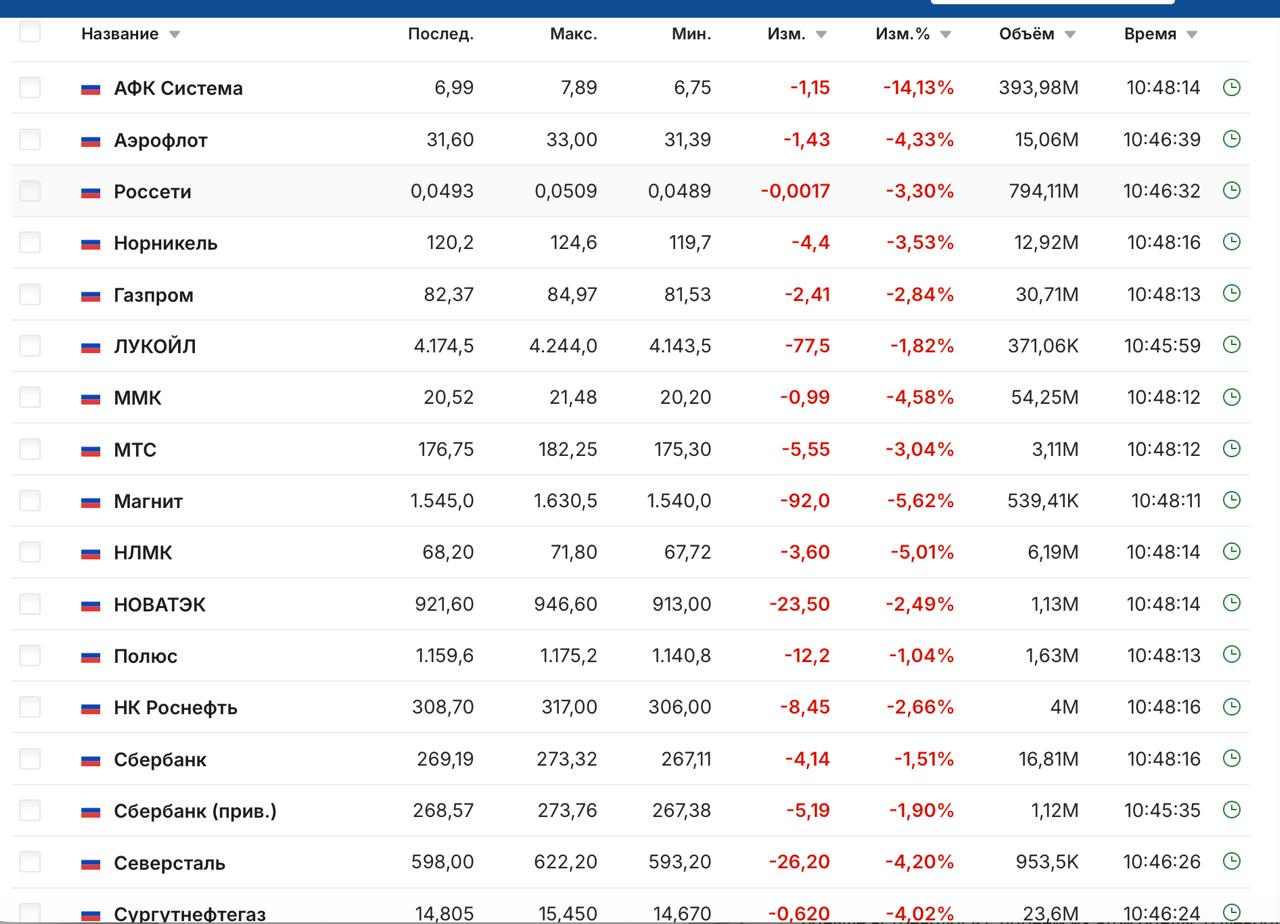Tick the checkbox for Аэрофлот

tap(30, 139)
